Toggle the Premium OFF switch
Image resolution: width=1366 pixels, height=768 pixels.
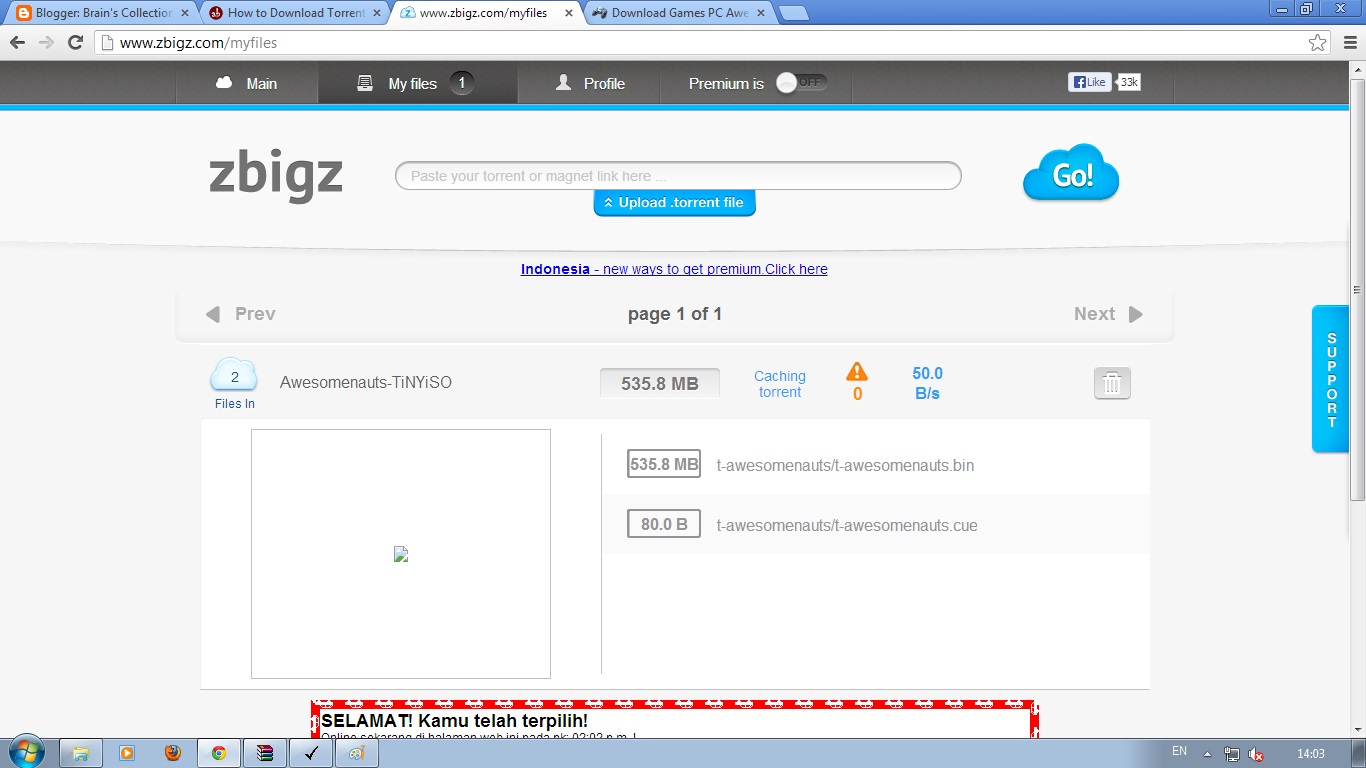click(802, 82)
